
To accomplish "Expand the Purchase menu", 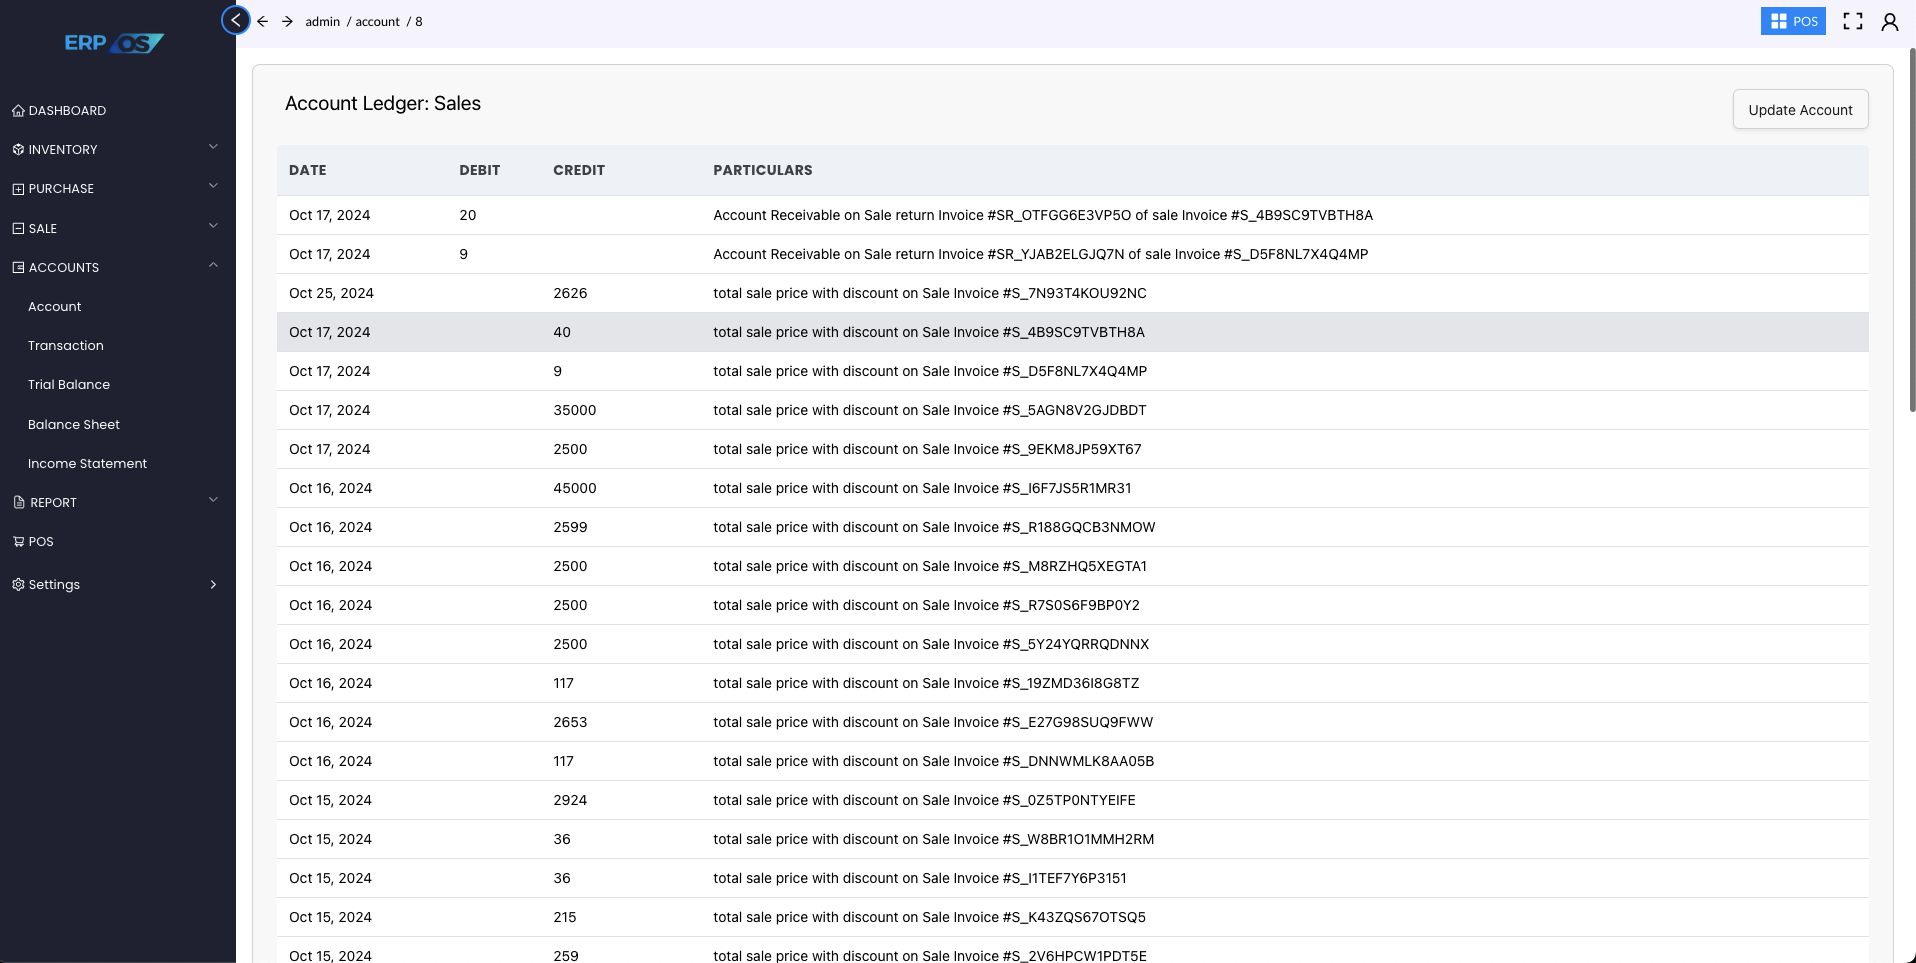I will 61,189.
